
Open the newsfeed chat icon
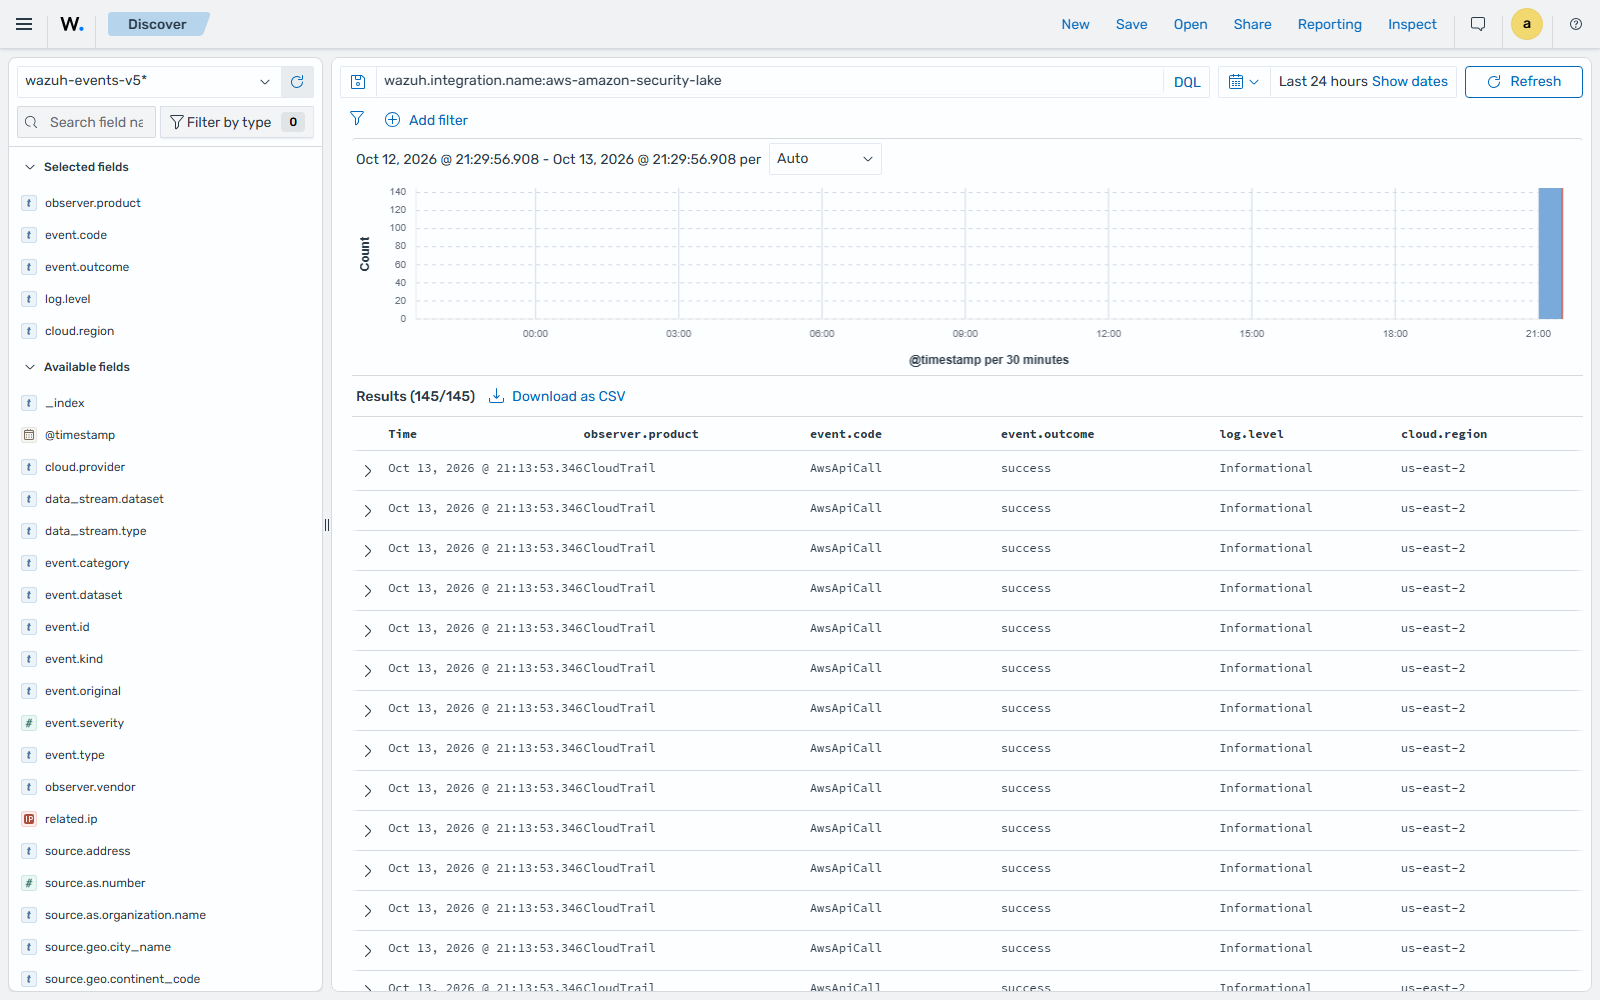[x=1478, y=24]
